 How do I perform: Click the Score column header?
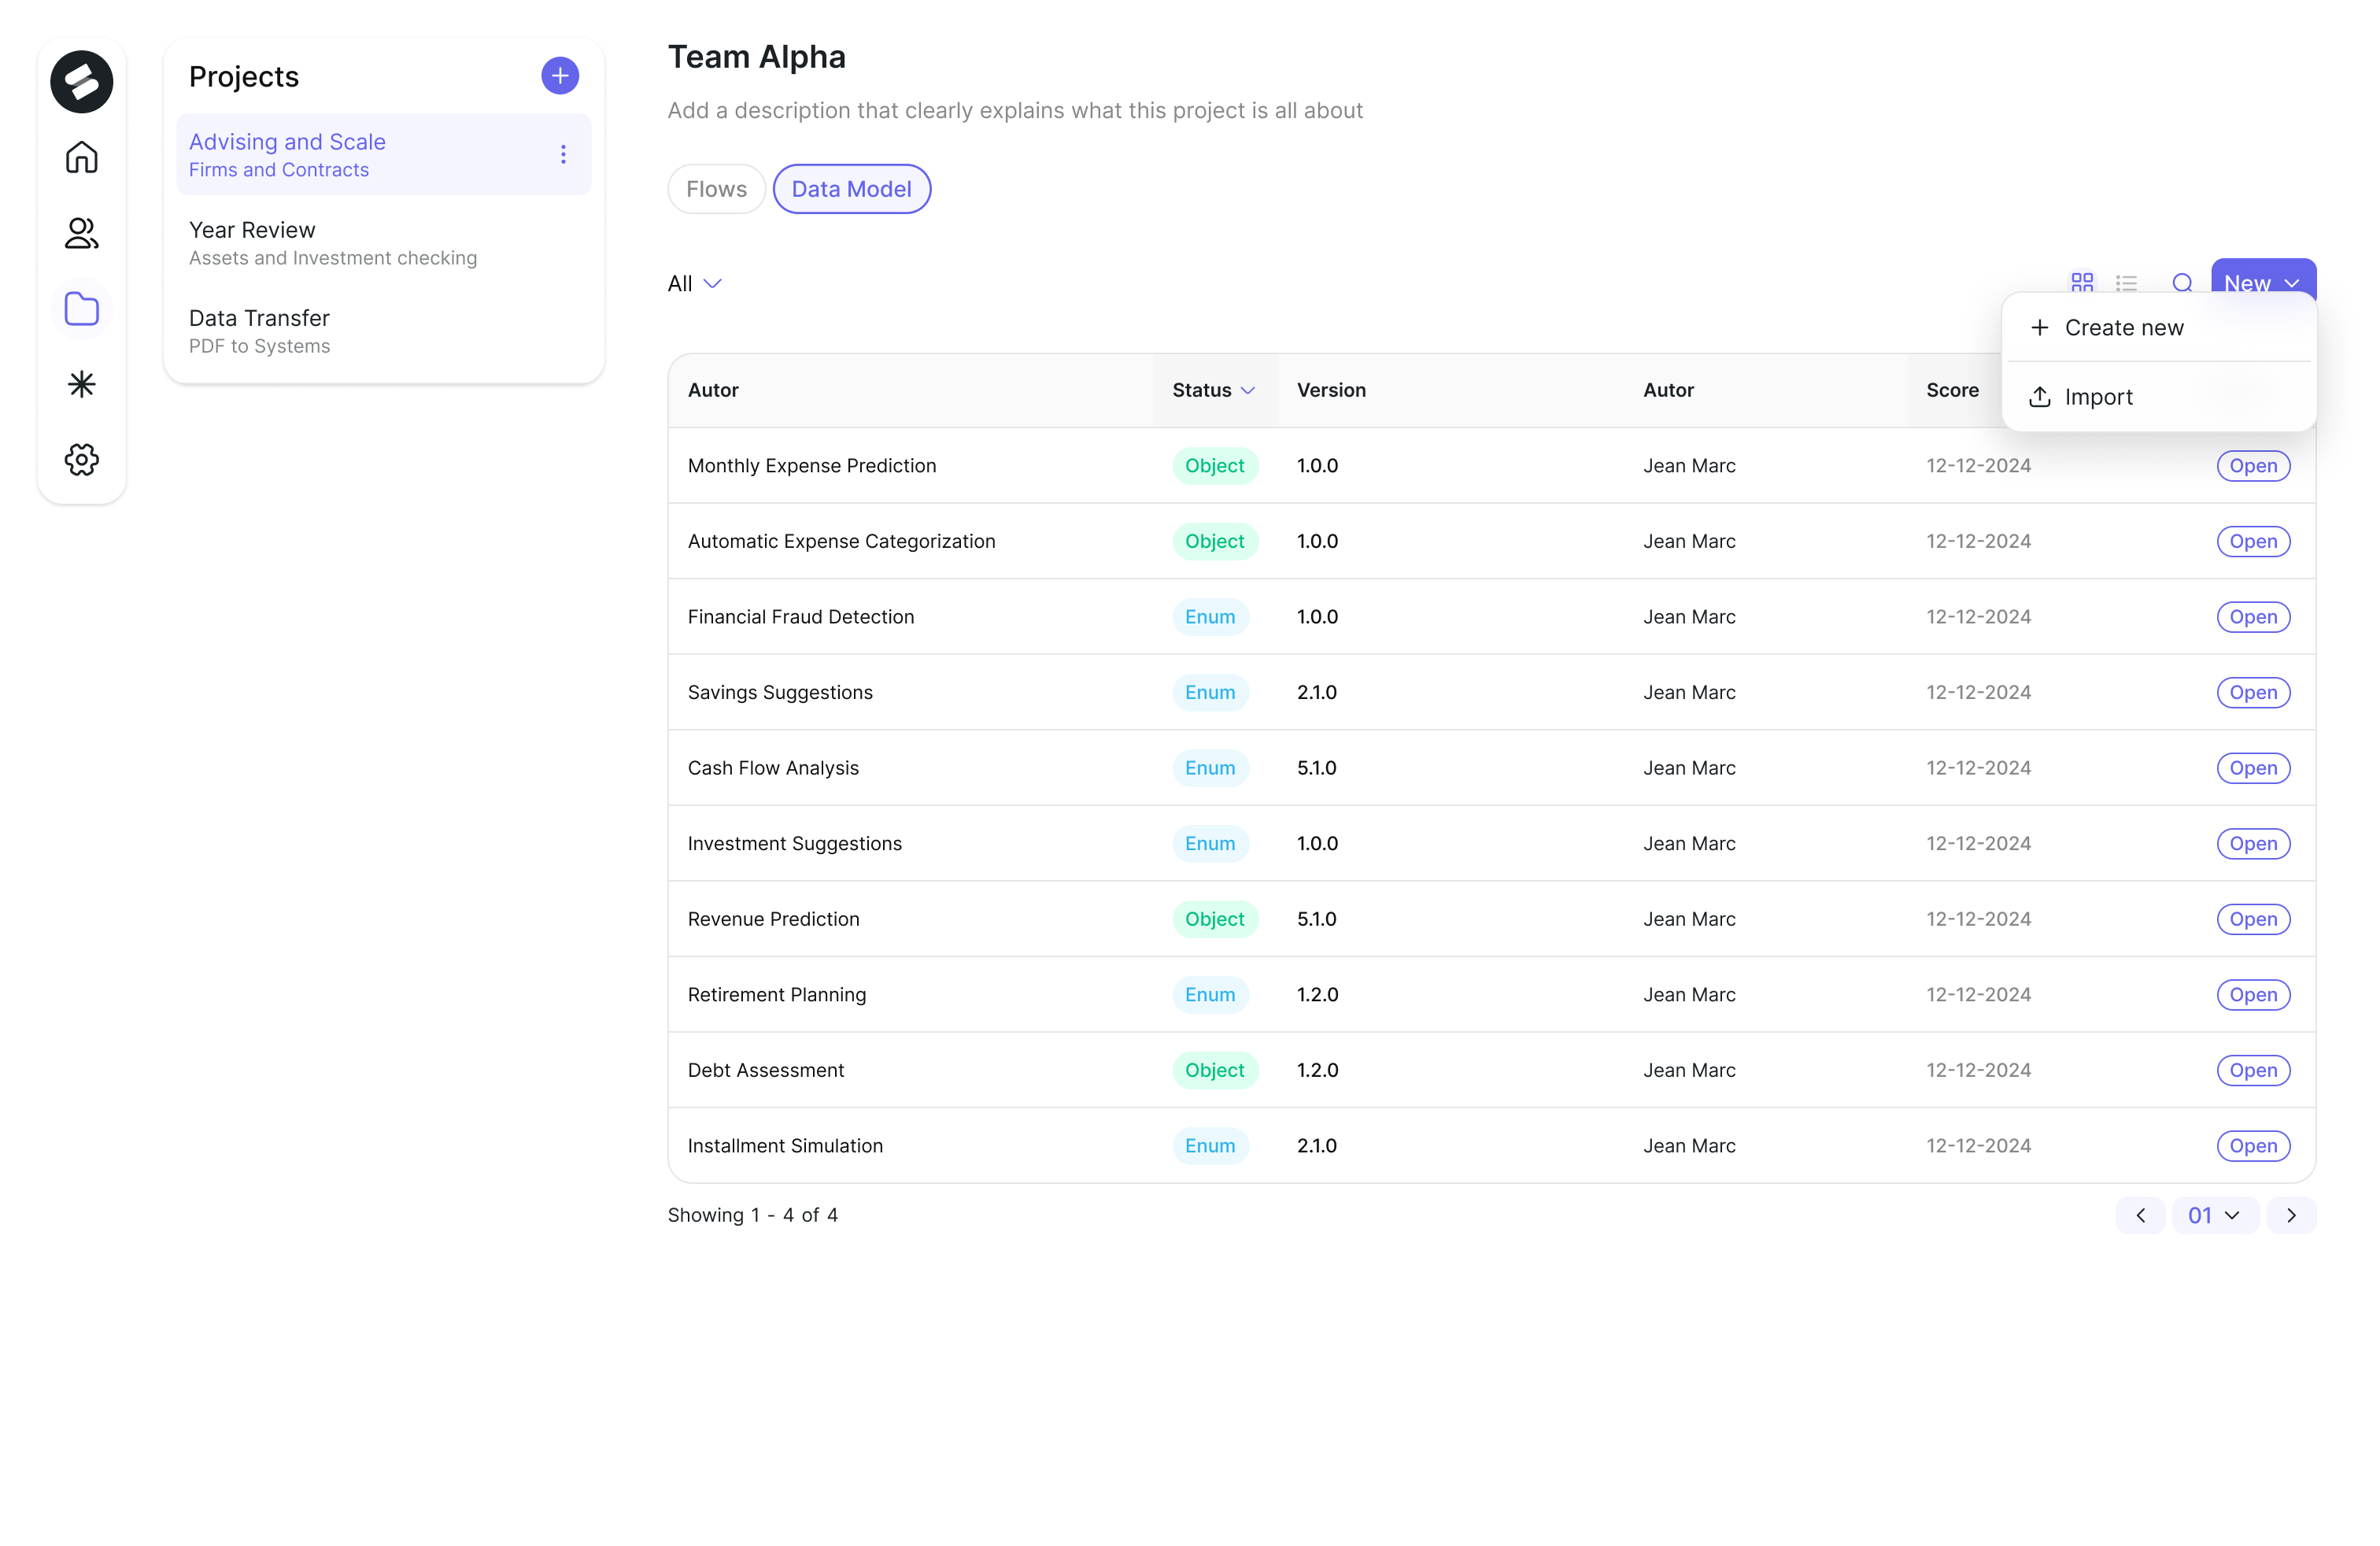[x=1952, y=390]
